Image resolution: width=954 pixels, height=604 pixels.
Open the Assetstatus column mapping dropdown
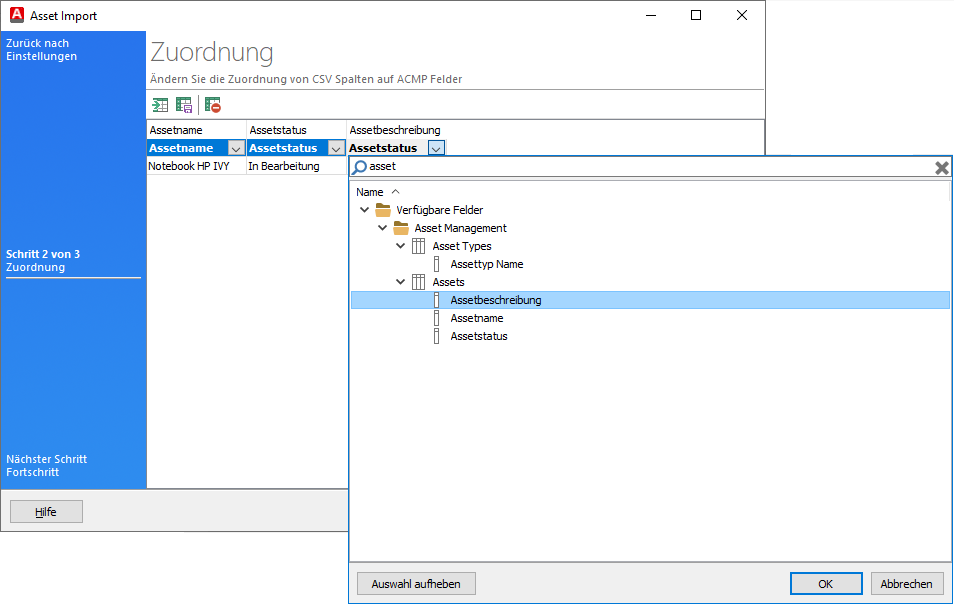point(337,147)
